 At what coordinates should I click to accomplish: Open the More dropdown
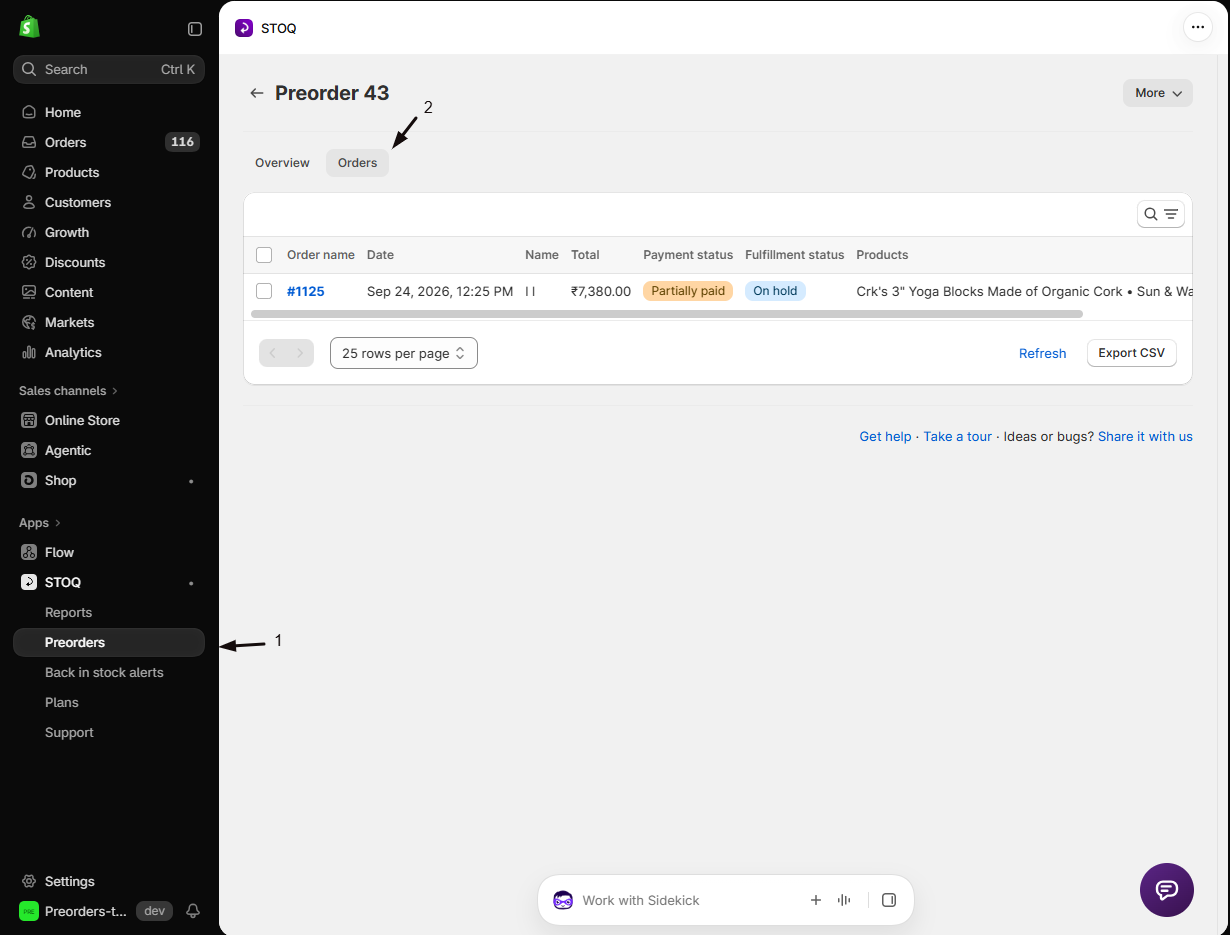tap(1158, 93)
